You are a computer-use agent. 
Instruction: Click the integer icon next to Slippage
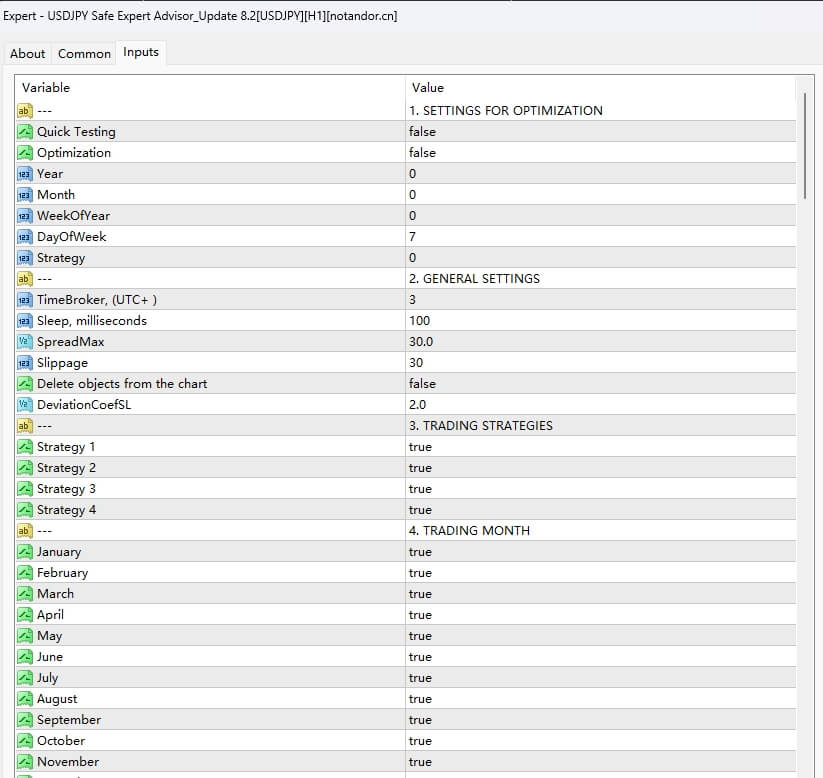point(25,363)
